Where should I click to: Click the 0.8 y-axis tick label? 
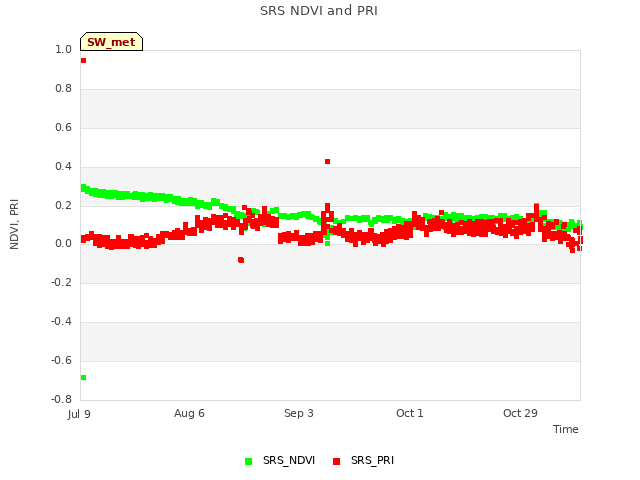click(63, 89)
